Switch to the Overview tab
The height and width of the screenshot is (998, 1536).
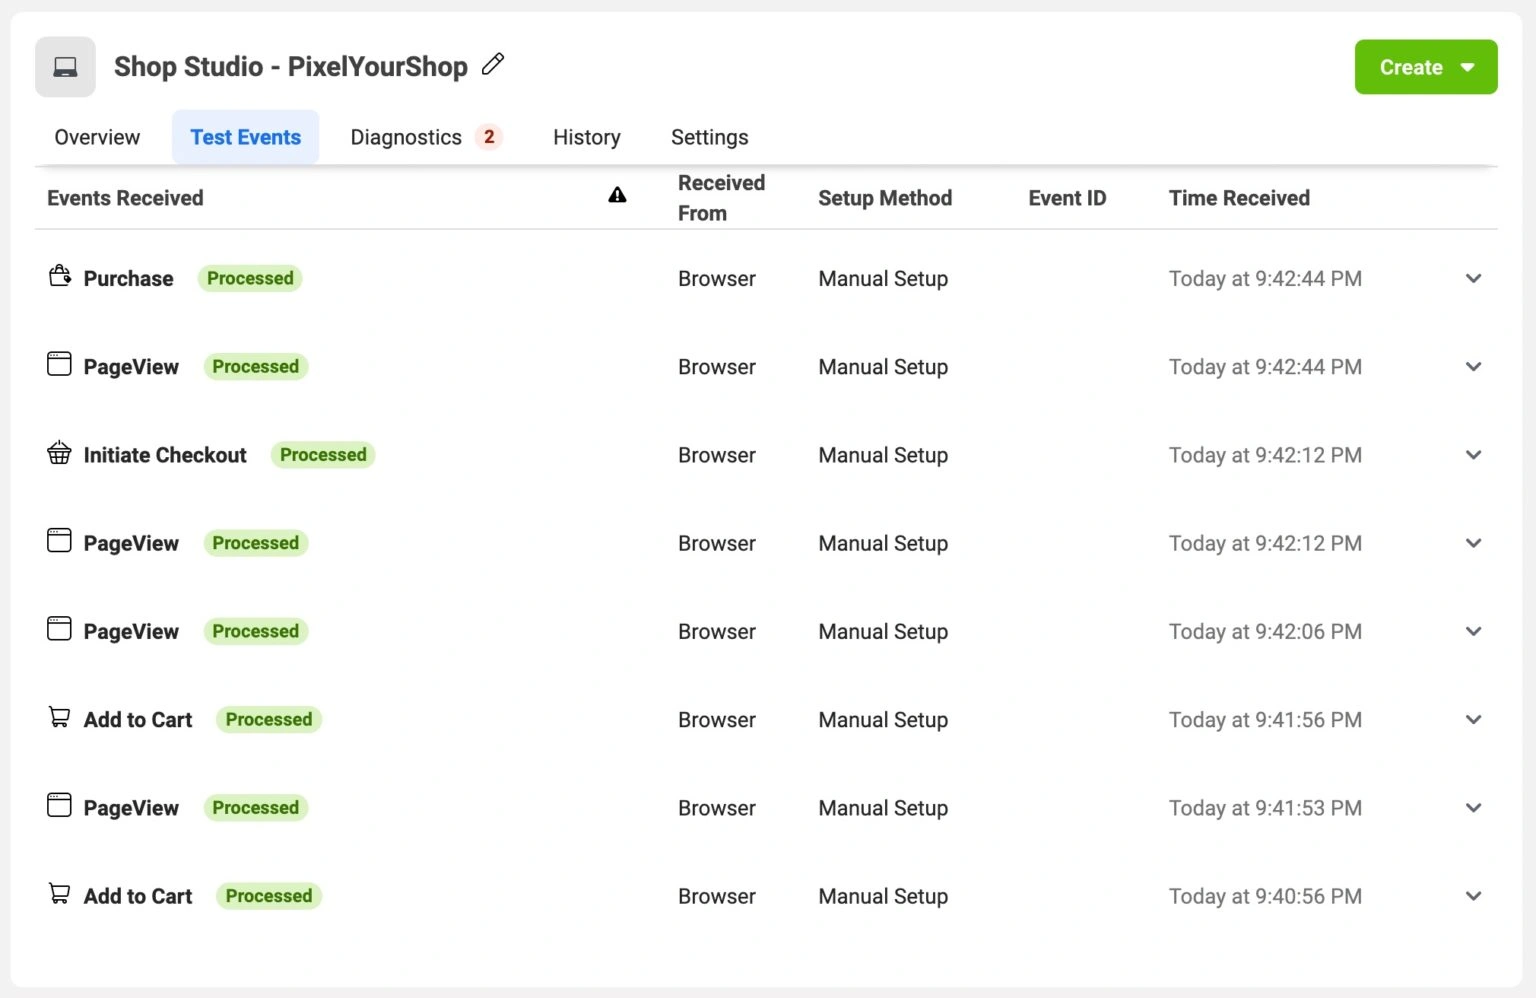[x=97, y=137]
